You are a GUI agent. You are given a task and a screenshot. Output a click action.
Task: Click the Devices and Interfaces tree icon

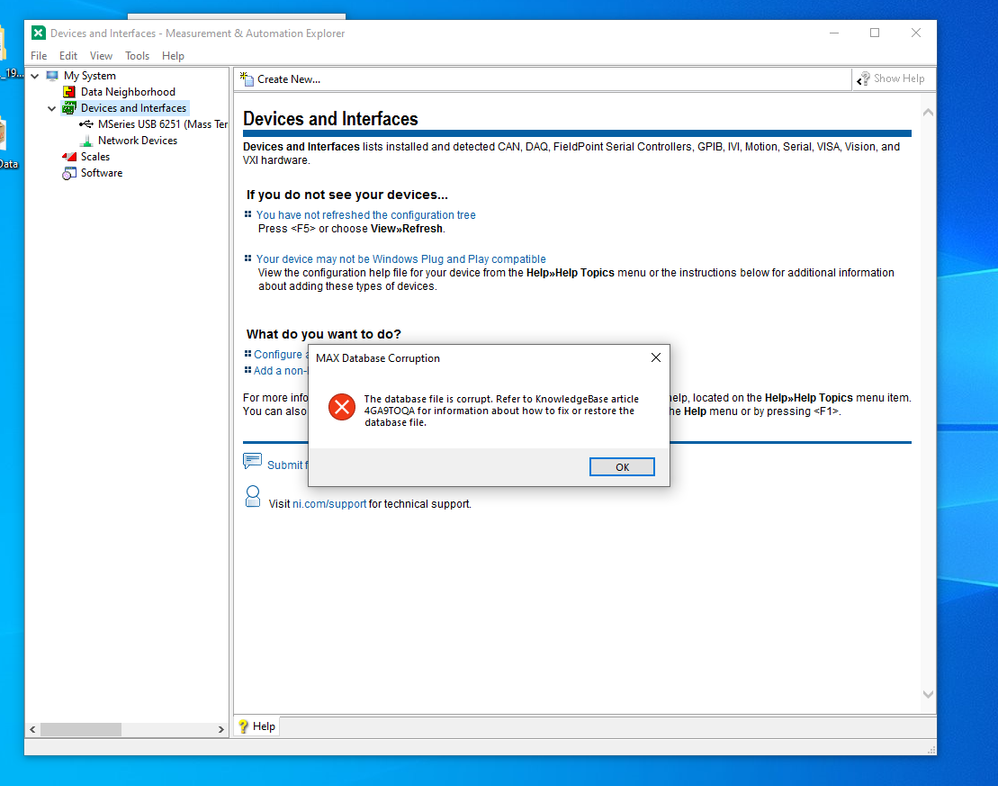point(69,108)
